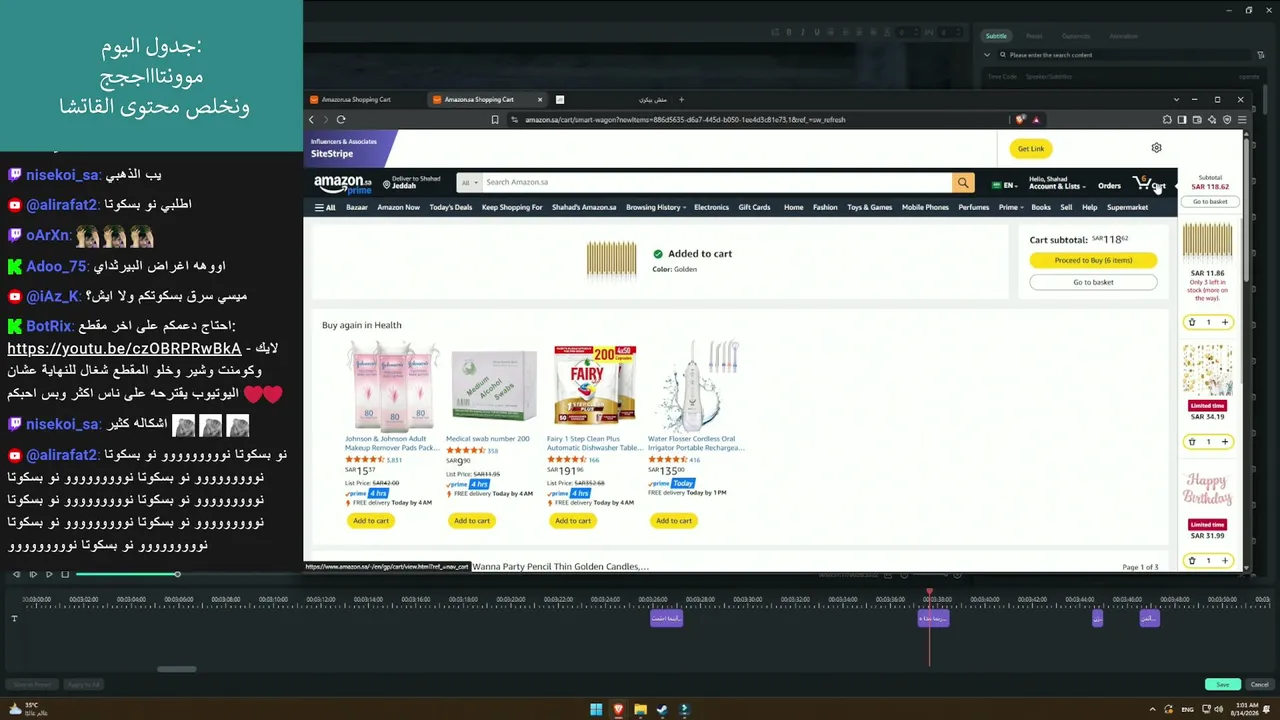The width and height of the screenshot is (1280, 720).
Task: Open Electronics in Amazon nav
Action: 711,207
